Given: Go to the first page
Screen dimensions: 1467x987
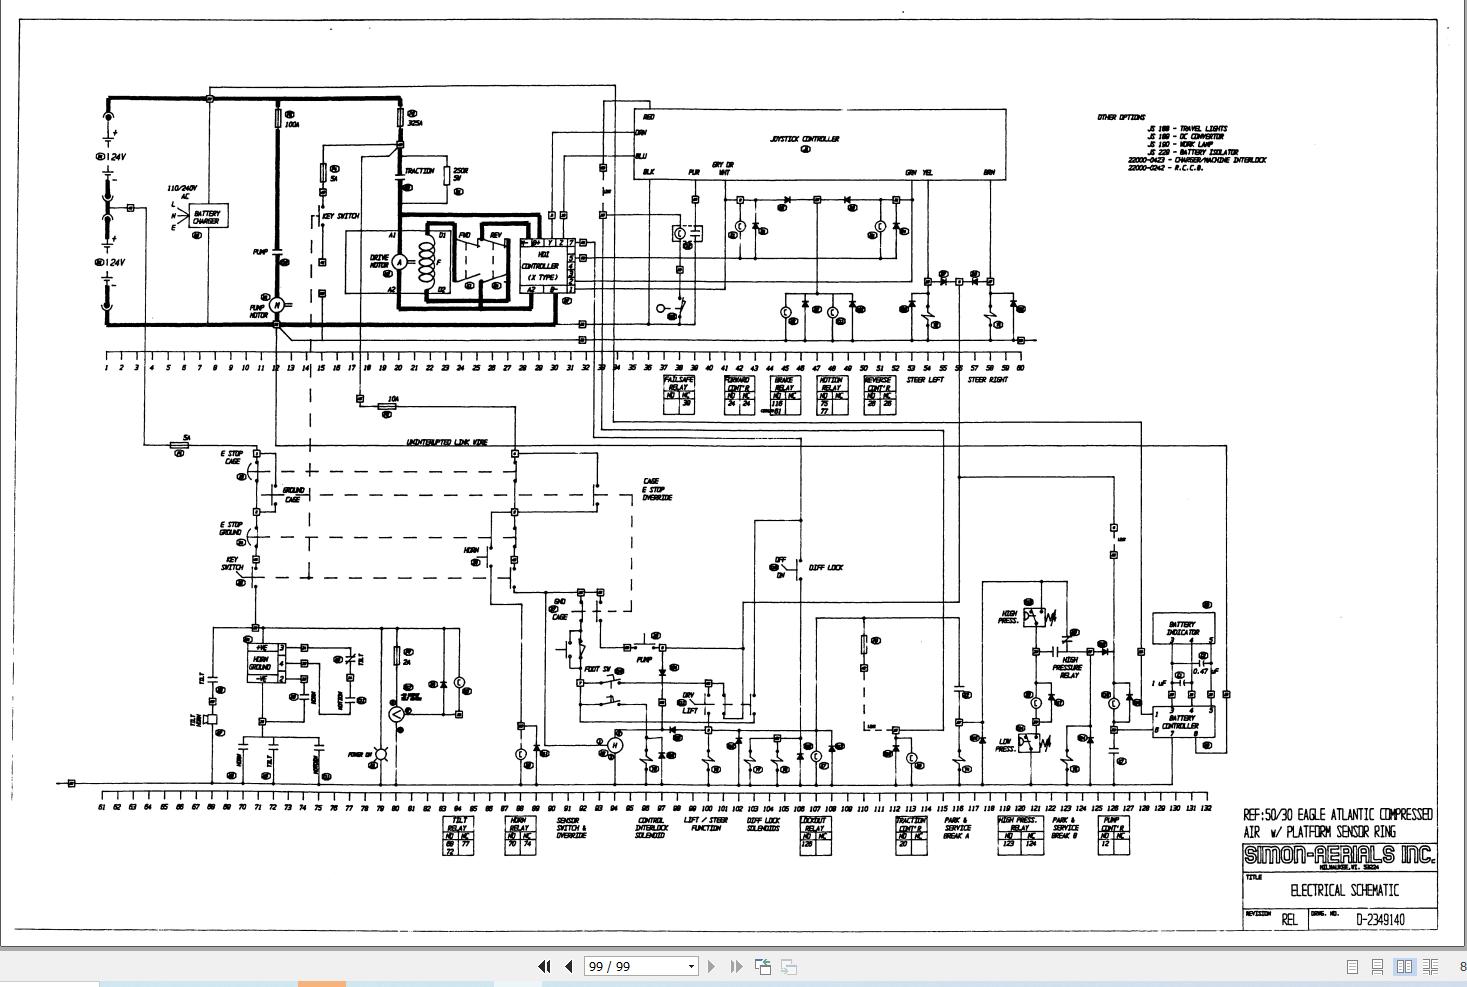Looking at the screenshot, I should click(544, 966).
